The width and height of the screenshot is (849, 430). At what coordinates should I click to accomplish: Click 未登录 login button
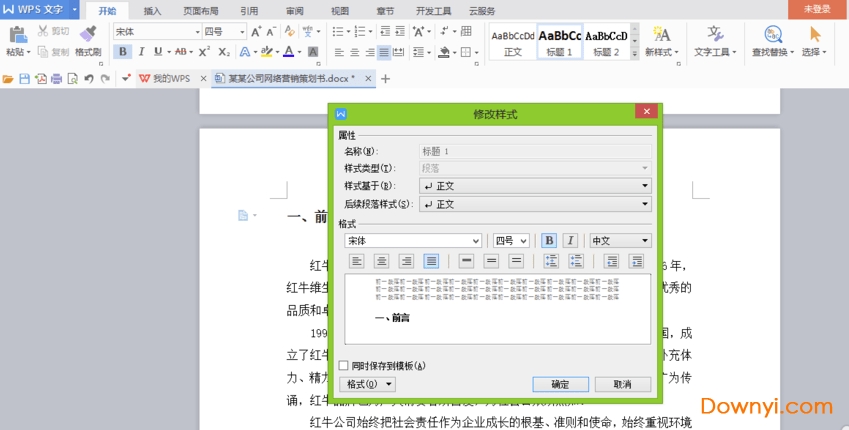(x=817, y=9)
